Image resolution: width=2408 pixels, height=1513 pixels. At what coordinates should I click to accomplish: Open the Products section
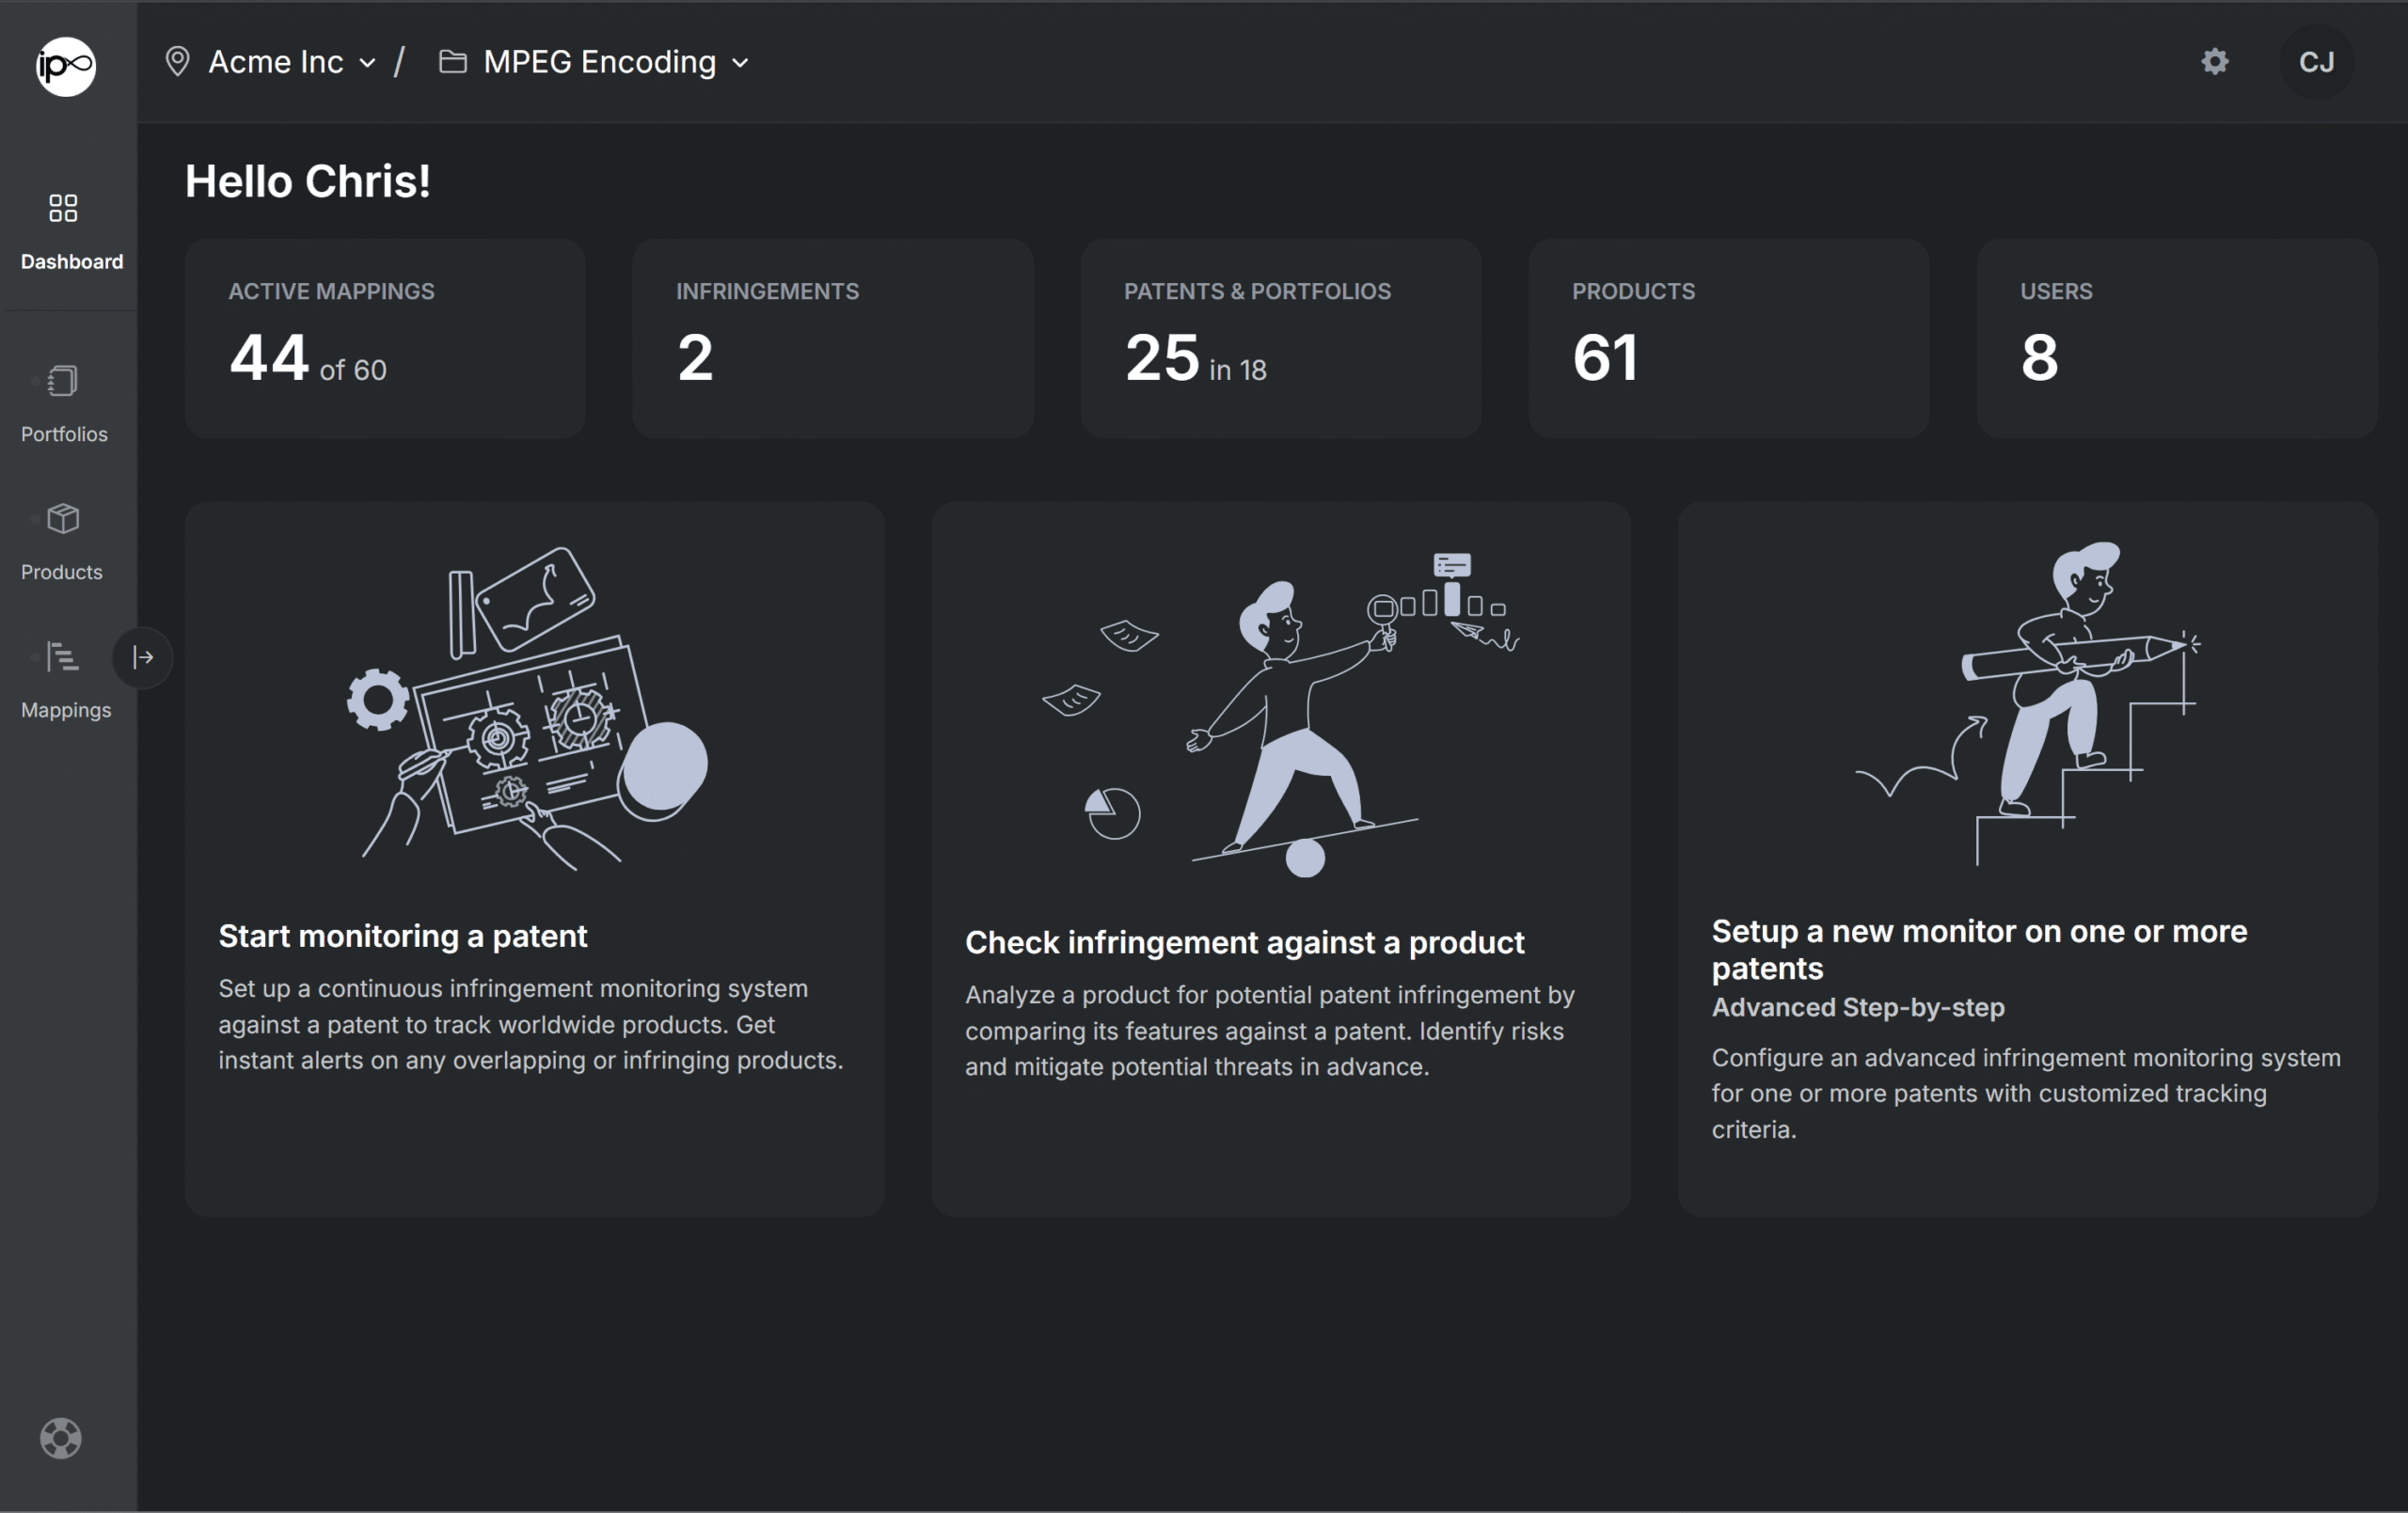61,538
